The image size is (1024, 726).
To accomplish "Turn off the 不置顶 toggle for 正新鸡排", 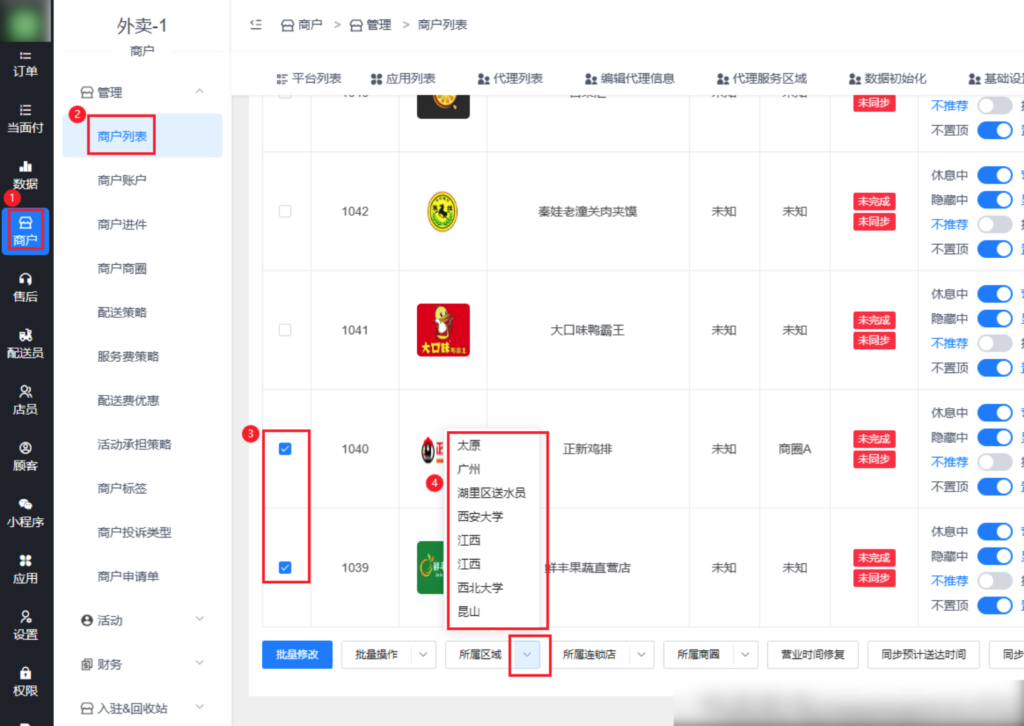I will [x=995, y=486].
